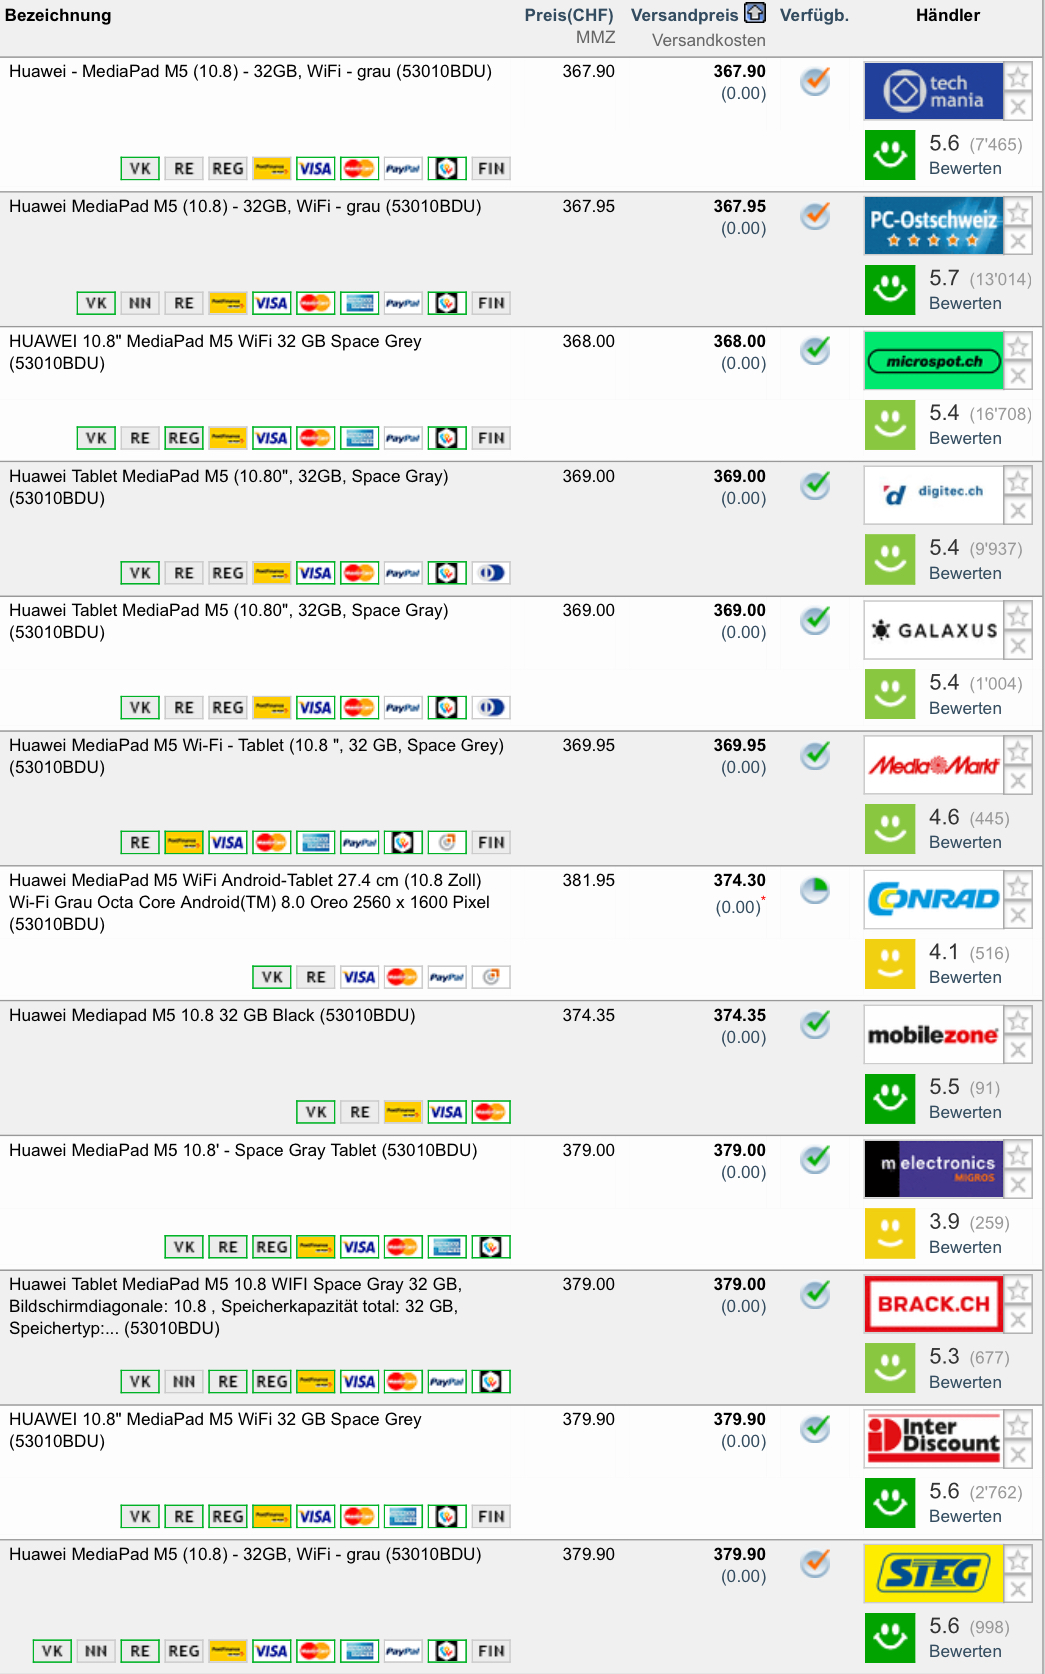Click the VISA icon in the mobilezone row
Image resolution: width=1045 pixels, height=1674 pixels.
click(x=446, y=1112)
